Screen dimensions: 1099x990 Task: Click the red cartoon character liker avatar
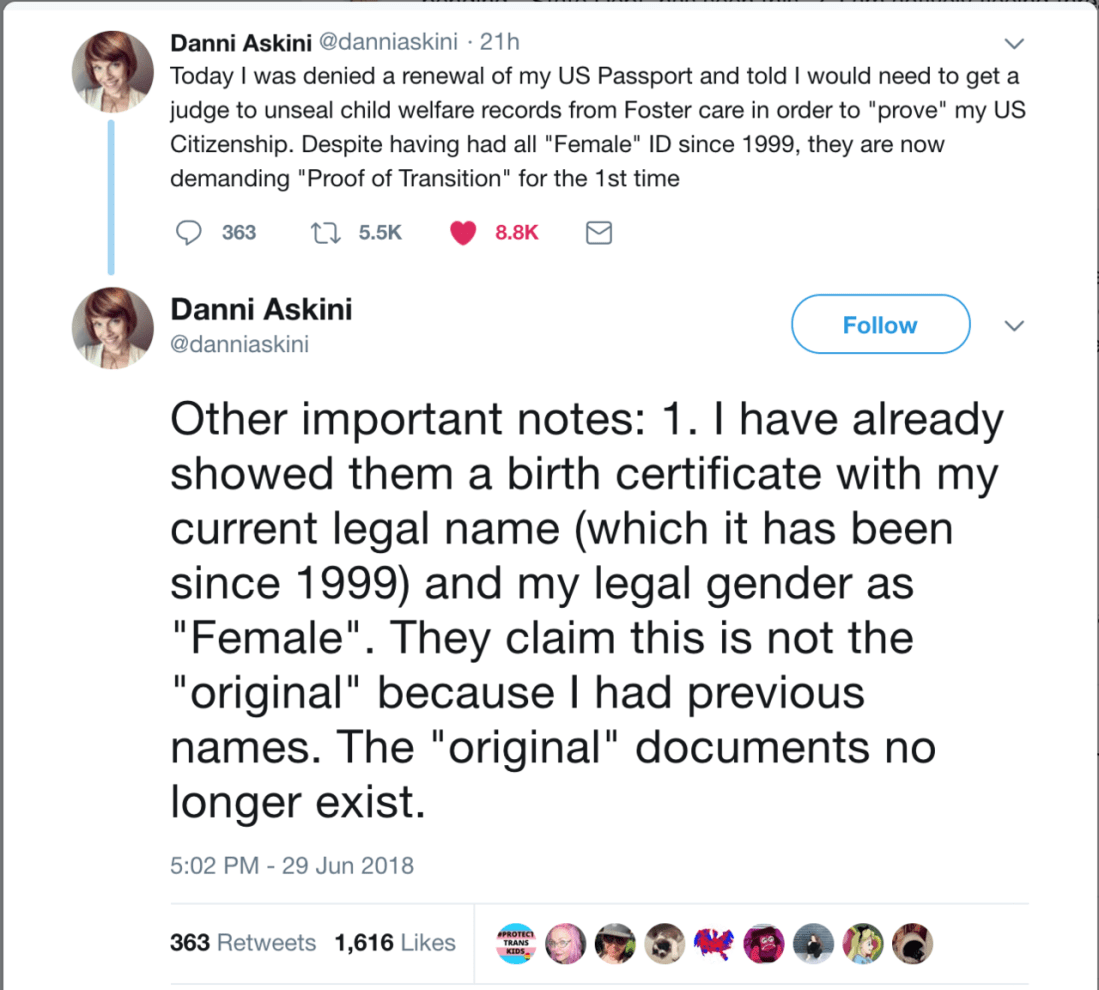(764, 943)
